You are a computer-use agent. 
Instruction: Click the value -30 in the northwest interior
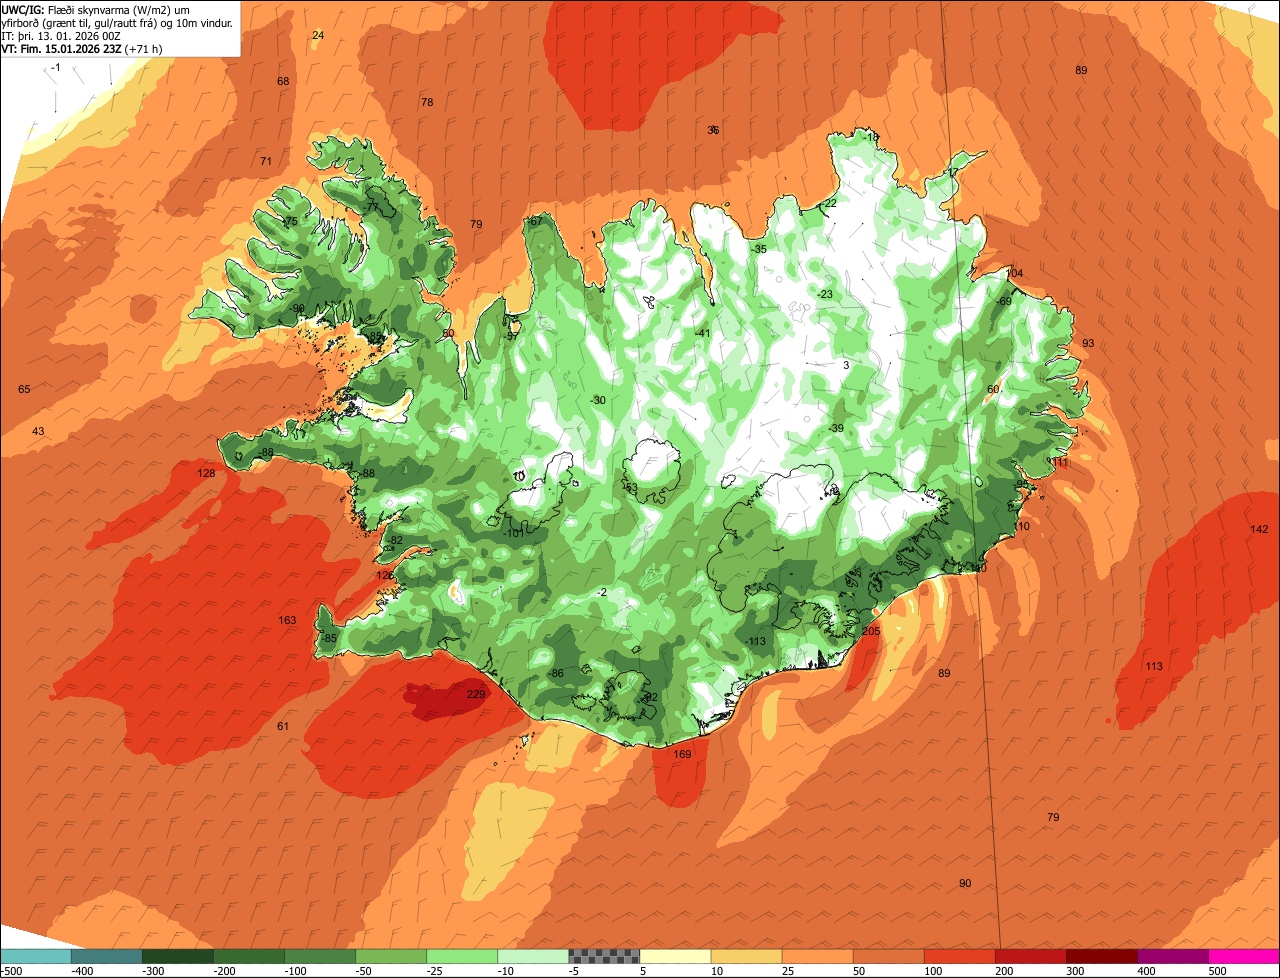[598, 400]
